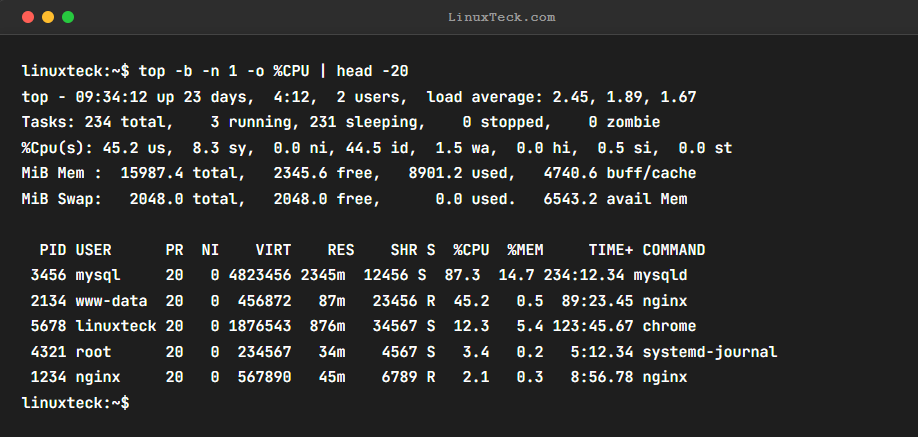
Task: Click PID 5678 in the process list
Action: click(48, 326)
